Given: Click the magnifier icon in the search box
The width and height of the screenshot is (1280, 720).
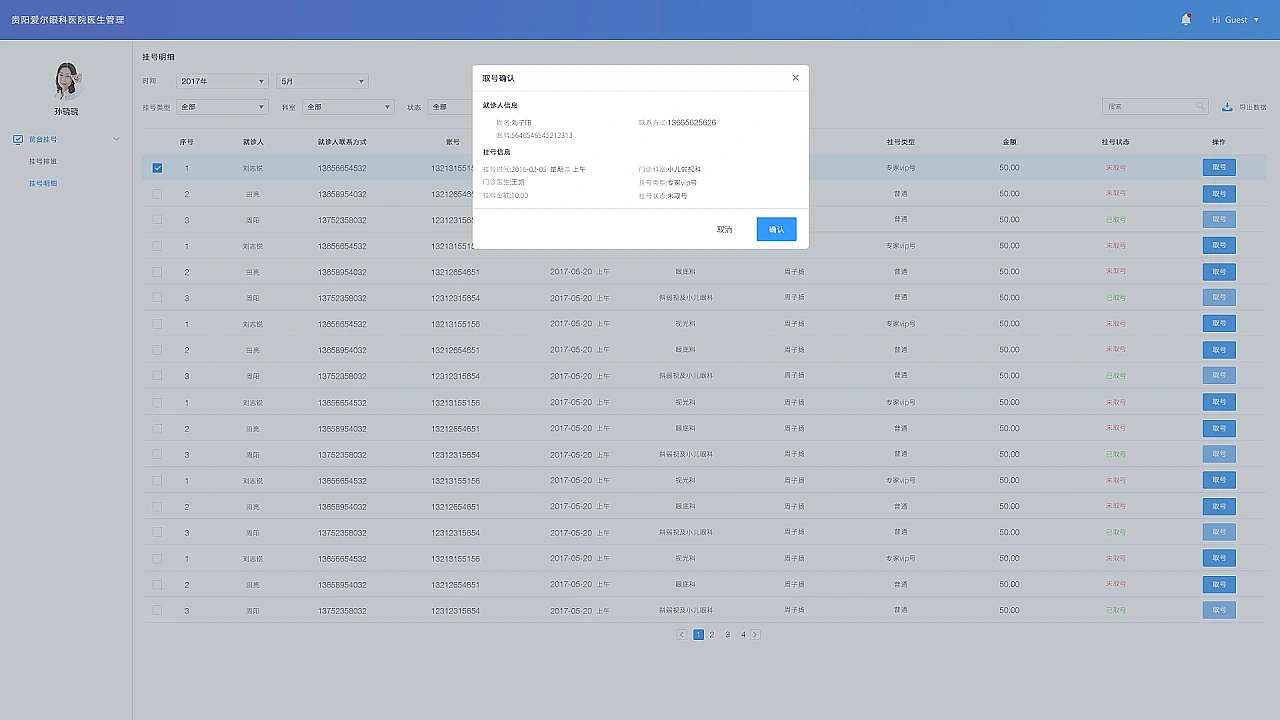Looking at the screenshot, I should pyautogui.click(x=1200, y=106).
